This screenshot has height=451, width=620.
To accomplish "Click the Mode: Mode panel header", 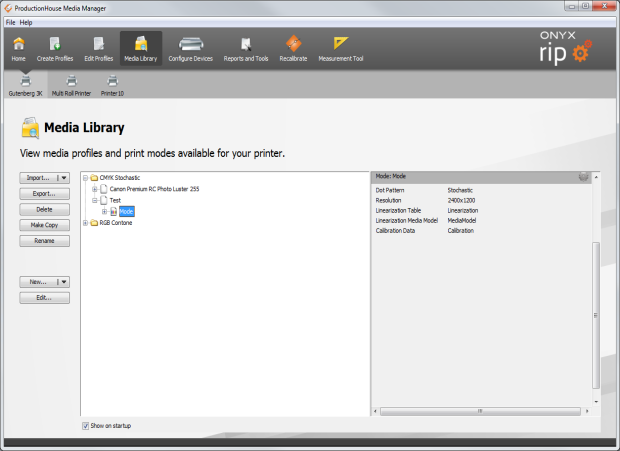I will point(481,177).
